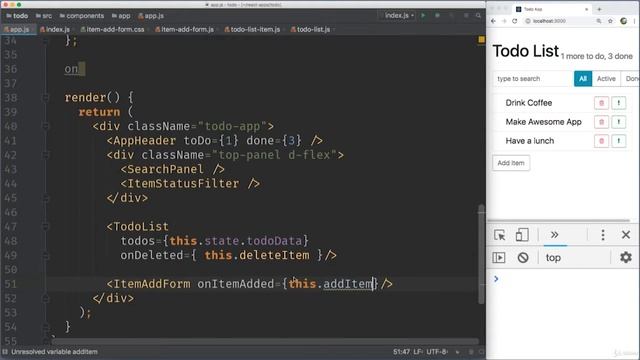This screenshot has width=640, height=360.
Task: Select the Todo App browser tab
Action: coord(551,9)
